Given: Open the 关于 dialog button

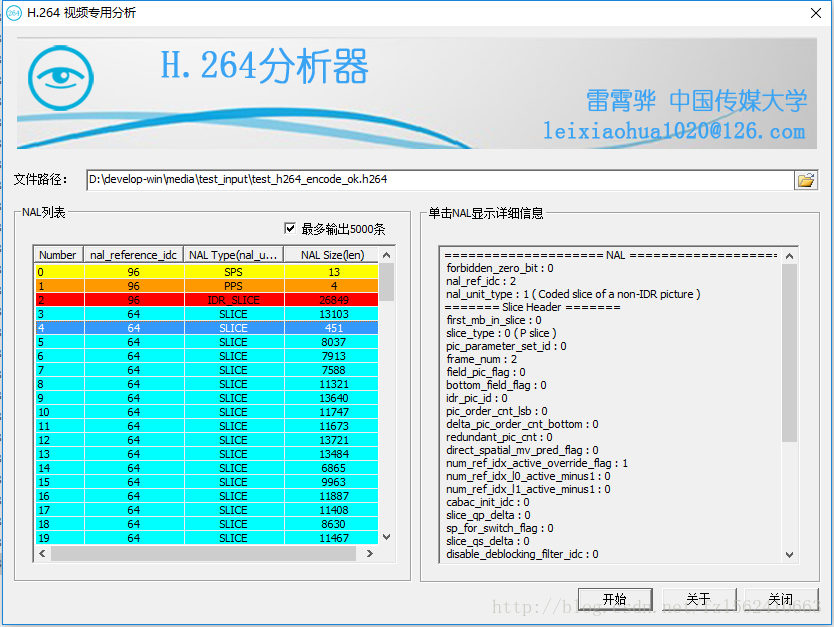Looking at the screenshot, I should click(699, 599).
